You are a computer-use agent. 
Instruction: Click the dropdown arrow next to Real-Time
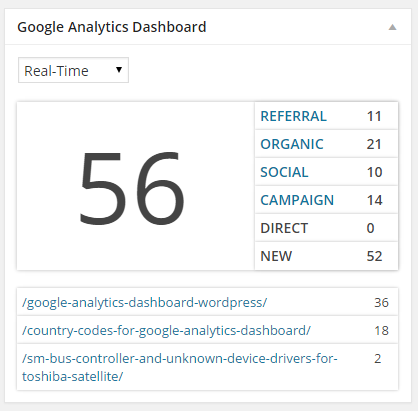click(119, 70)
